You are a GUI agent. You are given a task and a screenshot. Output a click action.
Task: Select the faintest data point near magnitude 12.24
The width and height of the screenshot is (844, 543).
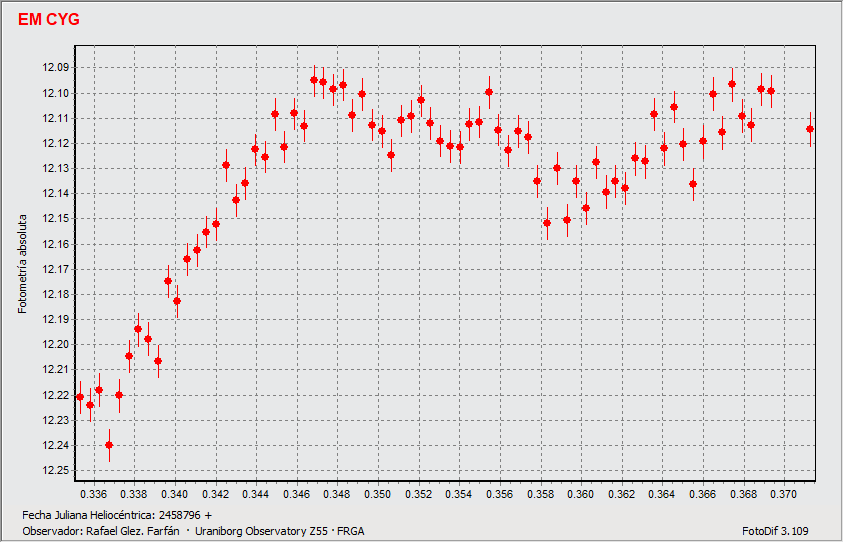point(109,445)
